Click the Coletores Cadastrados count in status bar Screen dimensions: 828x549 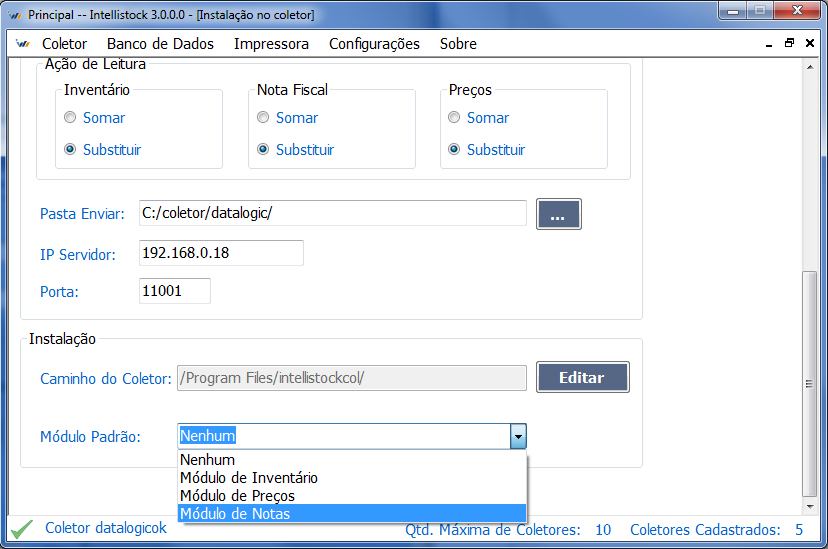799,529
